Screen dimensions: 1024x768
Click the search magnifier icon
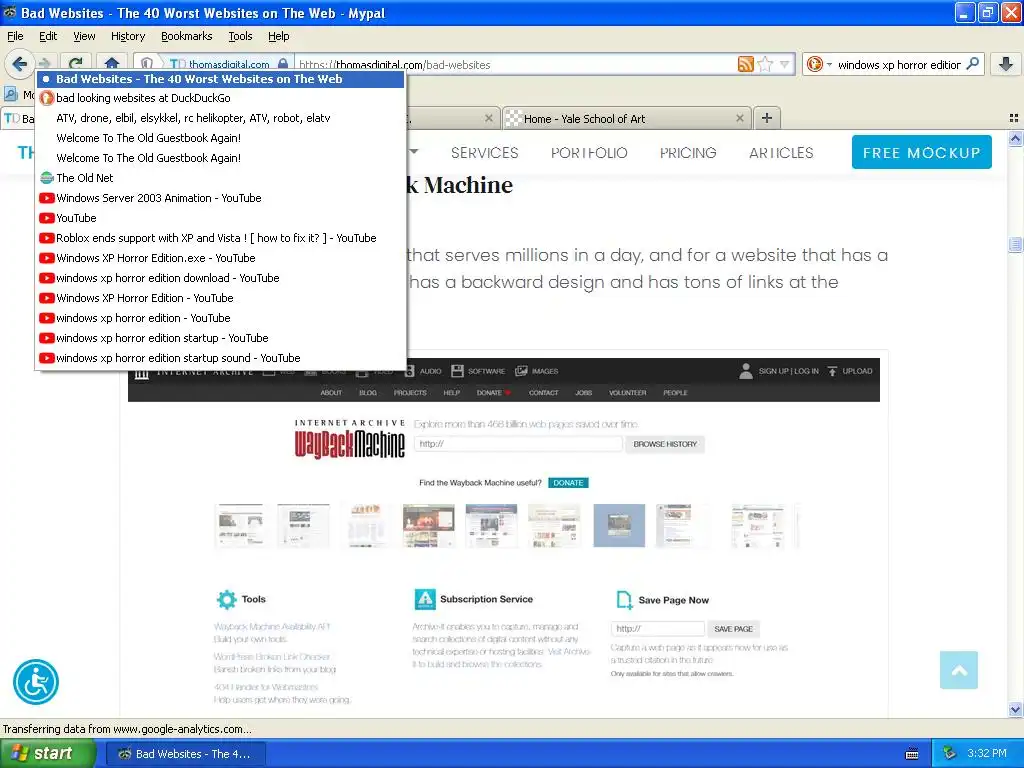(972, 64)
